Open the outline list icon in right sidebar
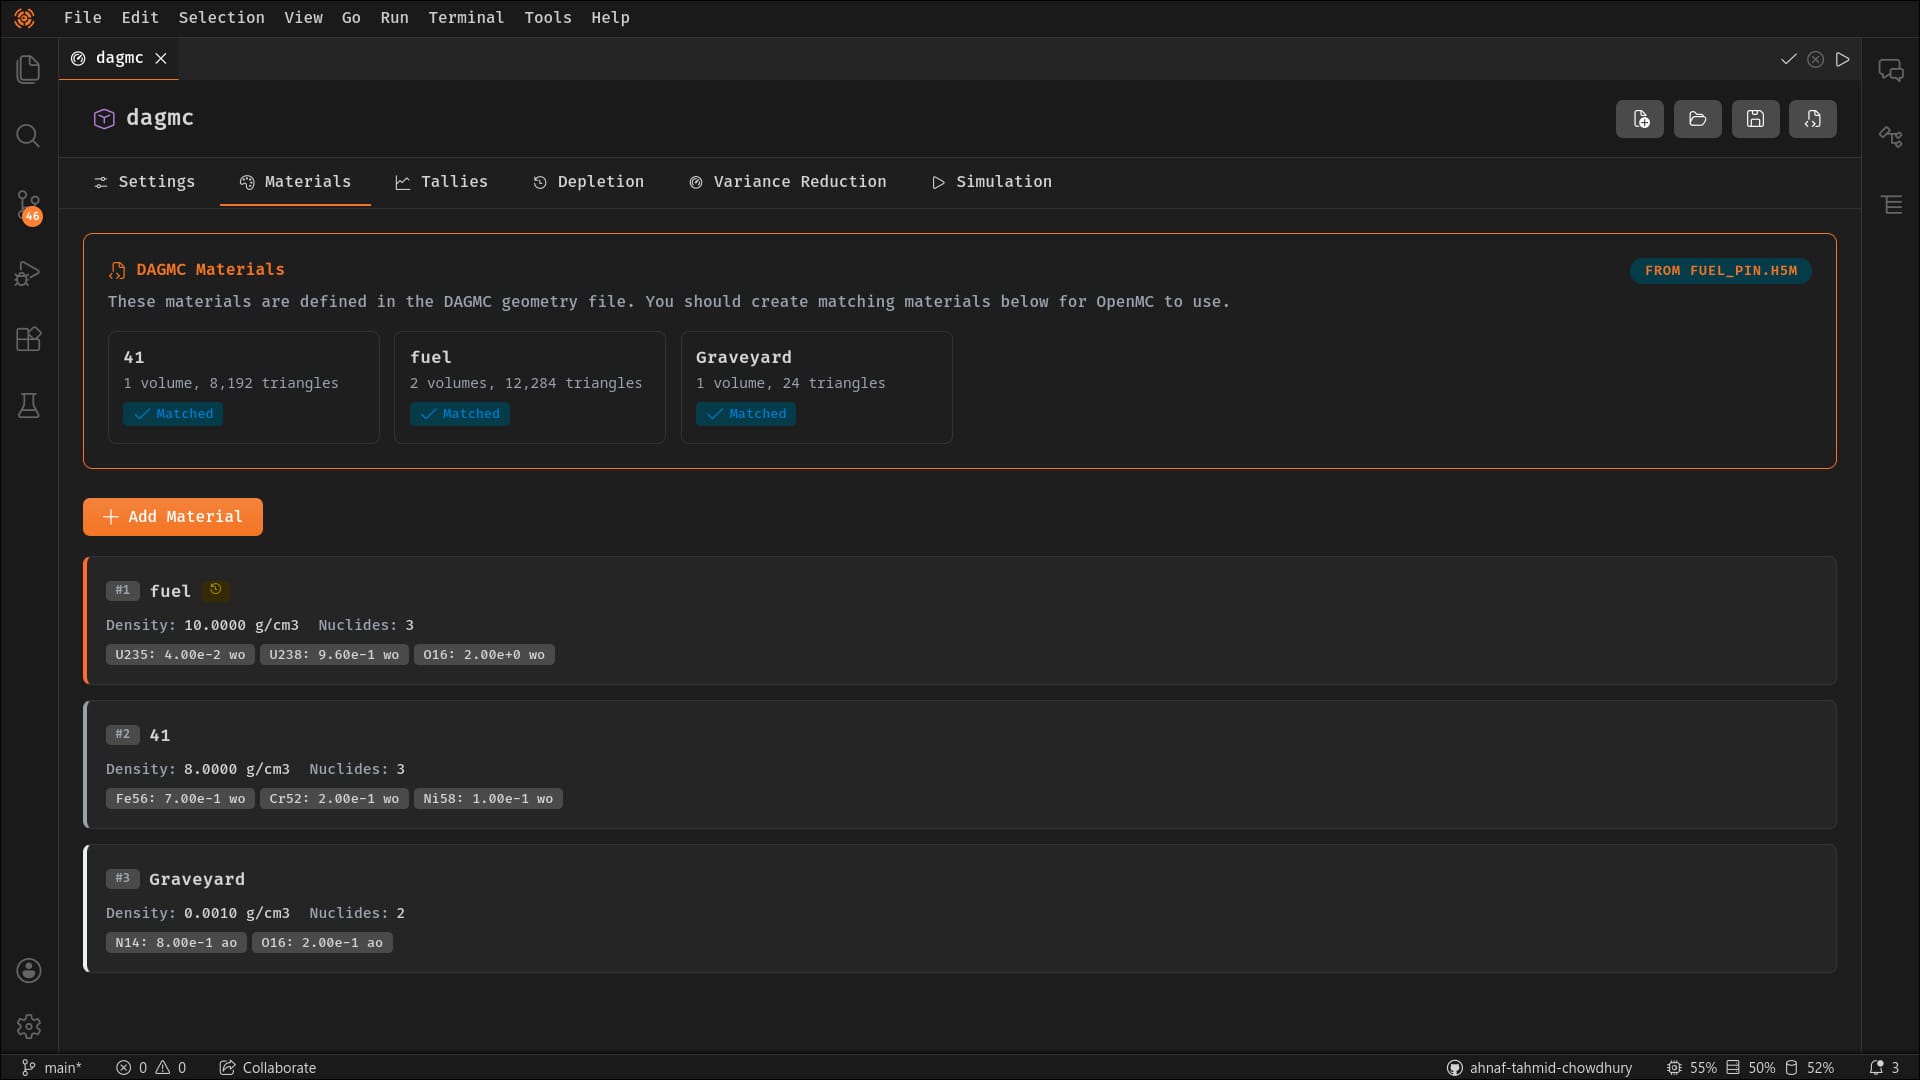The image size is (1920, 1080). click(x=1890, y=204)
